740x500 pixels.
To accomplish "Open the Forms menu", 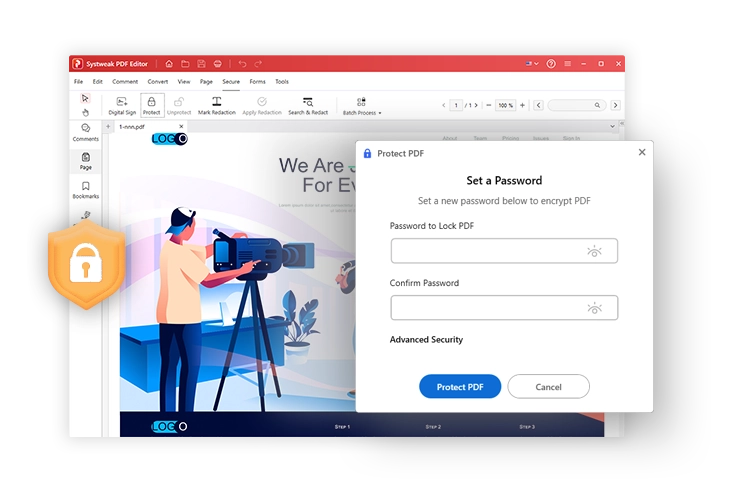I will [x=257, y=82].
